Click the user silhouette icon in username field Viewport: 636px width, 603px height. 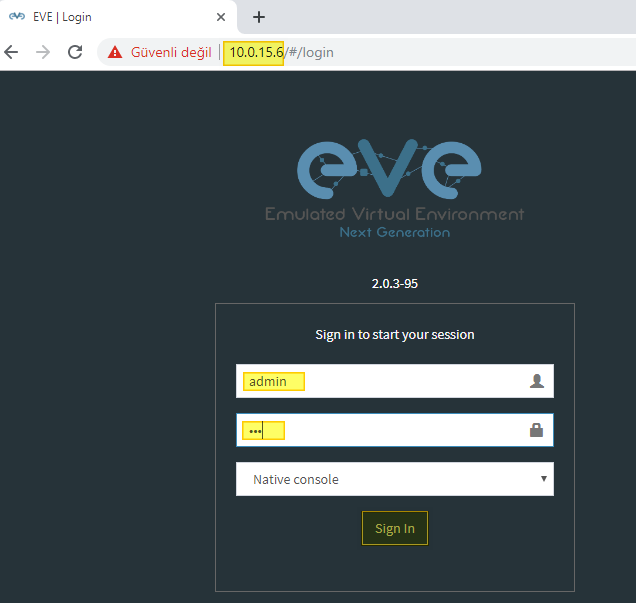[537, 381]
